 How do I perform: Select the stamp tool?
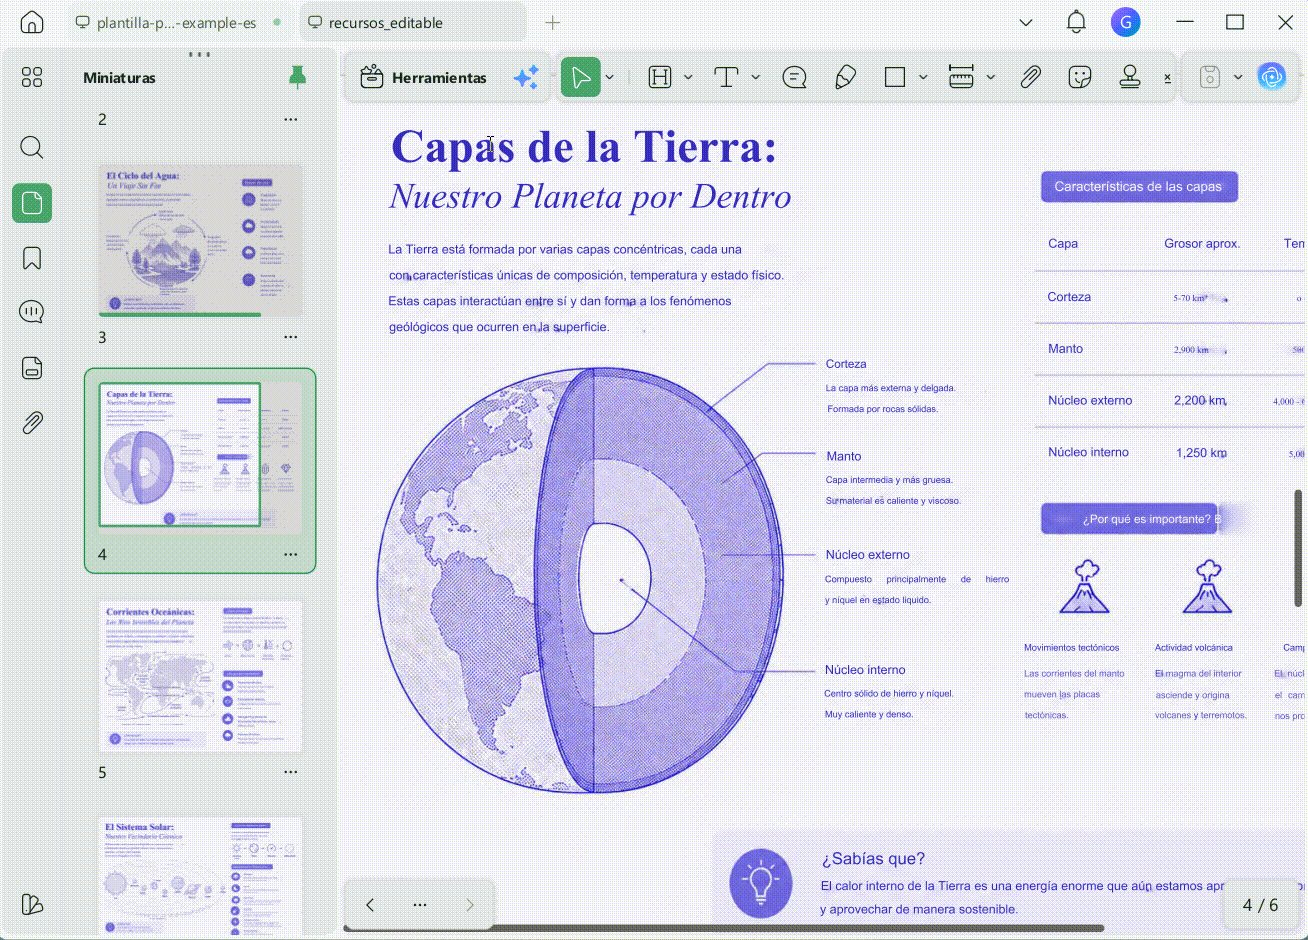pyautogui.click(x=1130, y=78)
